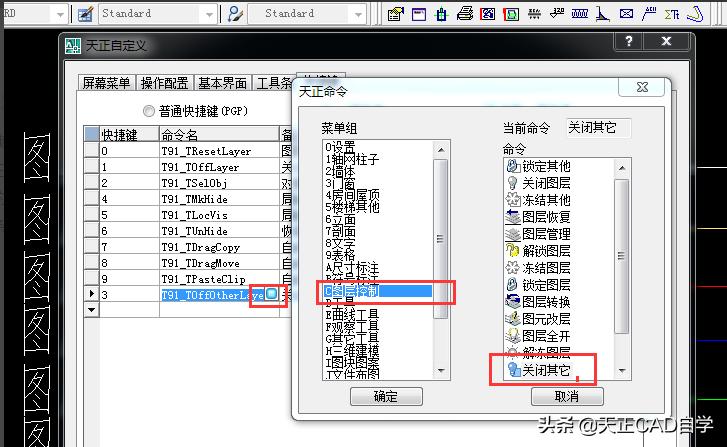Click the green-framed region toolbar icon
The height and width of the screenshot is (447, 727).
(x=511, y=14)
